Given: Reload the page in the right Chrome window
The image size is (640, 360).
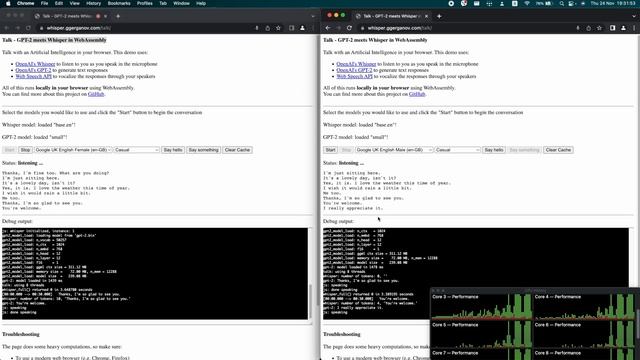Looking at the screenshot, I should [349, 28].
